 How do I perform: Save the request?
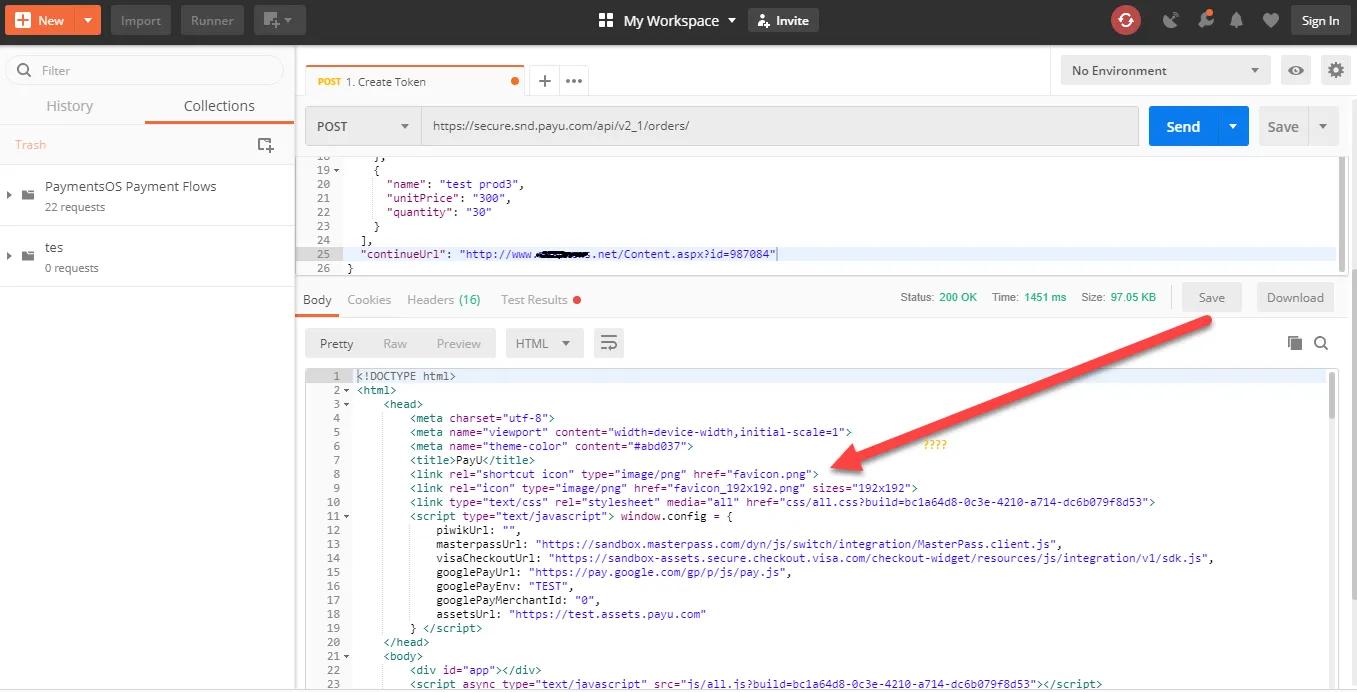click(1283, 126)
